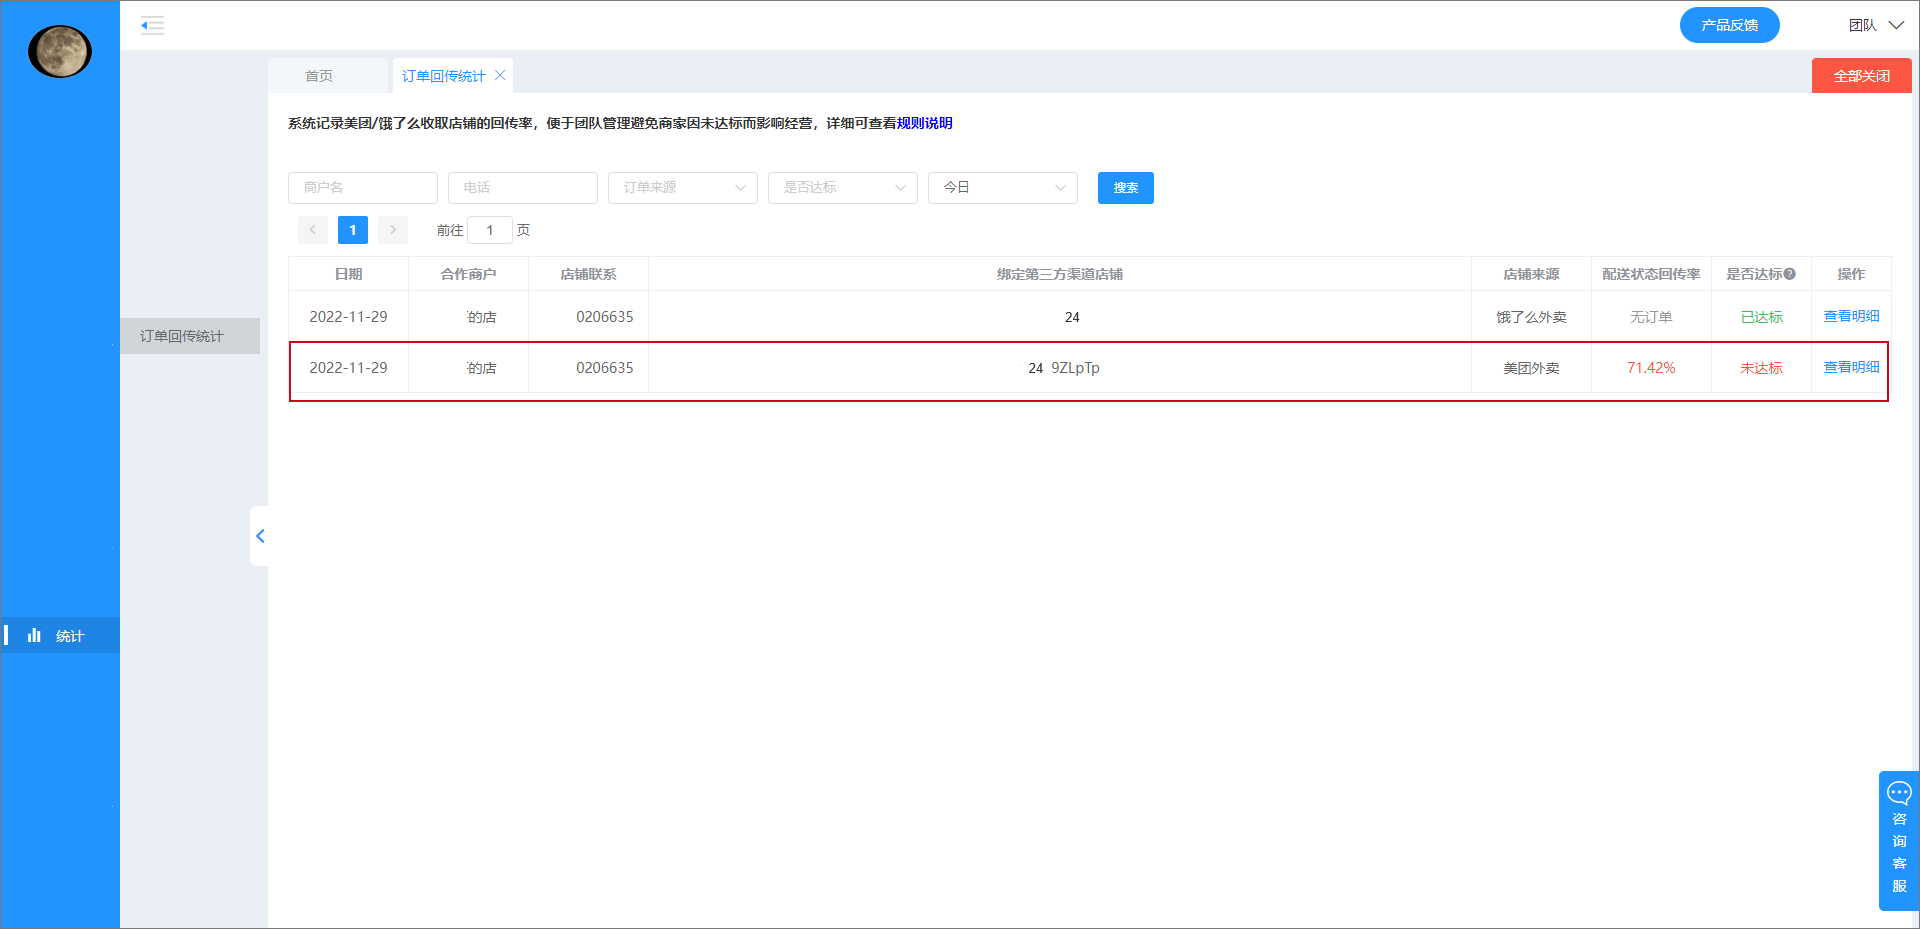Open the 订单来源 dropdown
The image size is (1920, 929).
click(683, 188)
